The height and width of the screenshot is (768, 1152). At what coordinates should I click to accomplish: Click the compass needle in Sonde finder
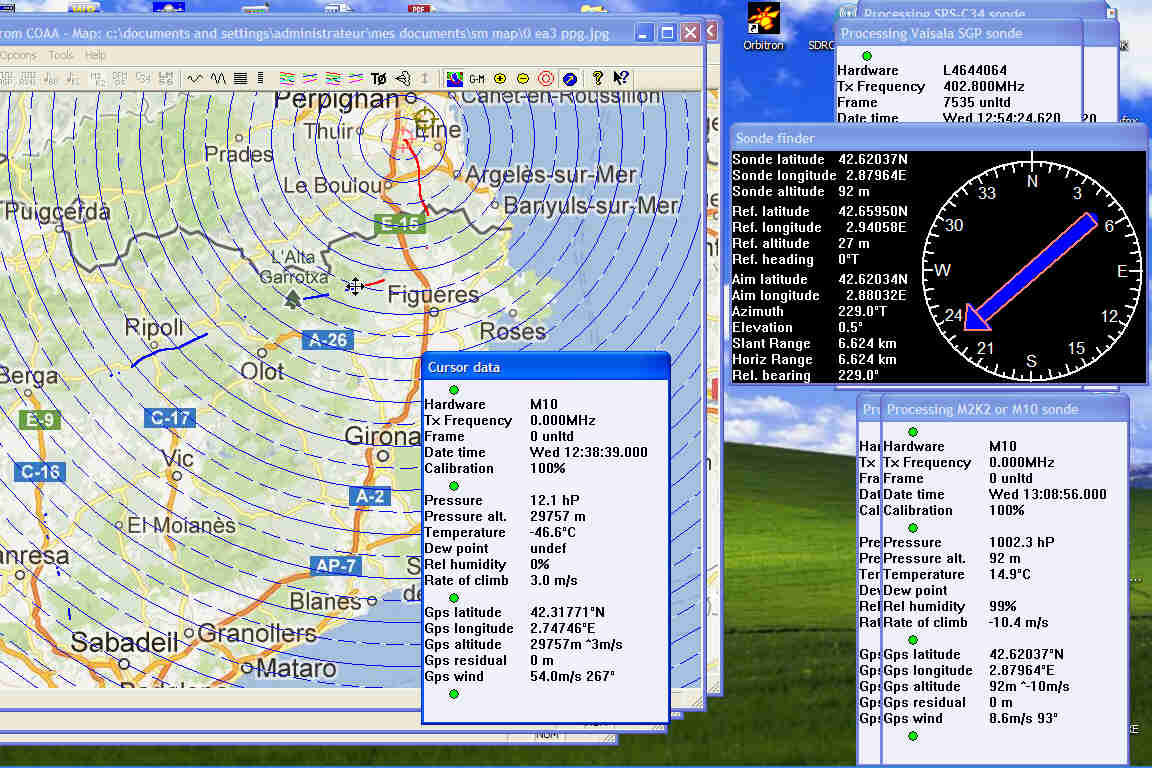pyautogui.click(x=1030, y=271)
